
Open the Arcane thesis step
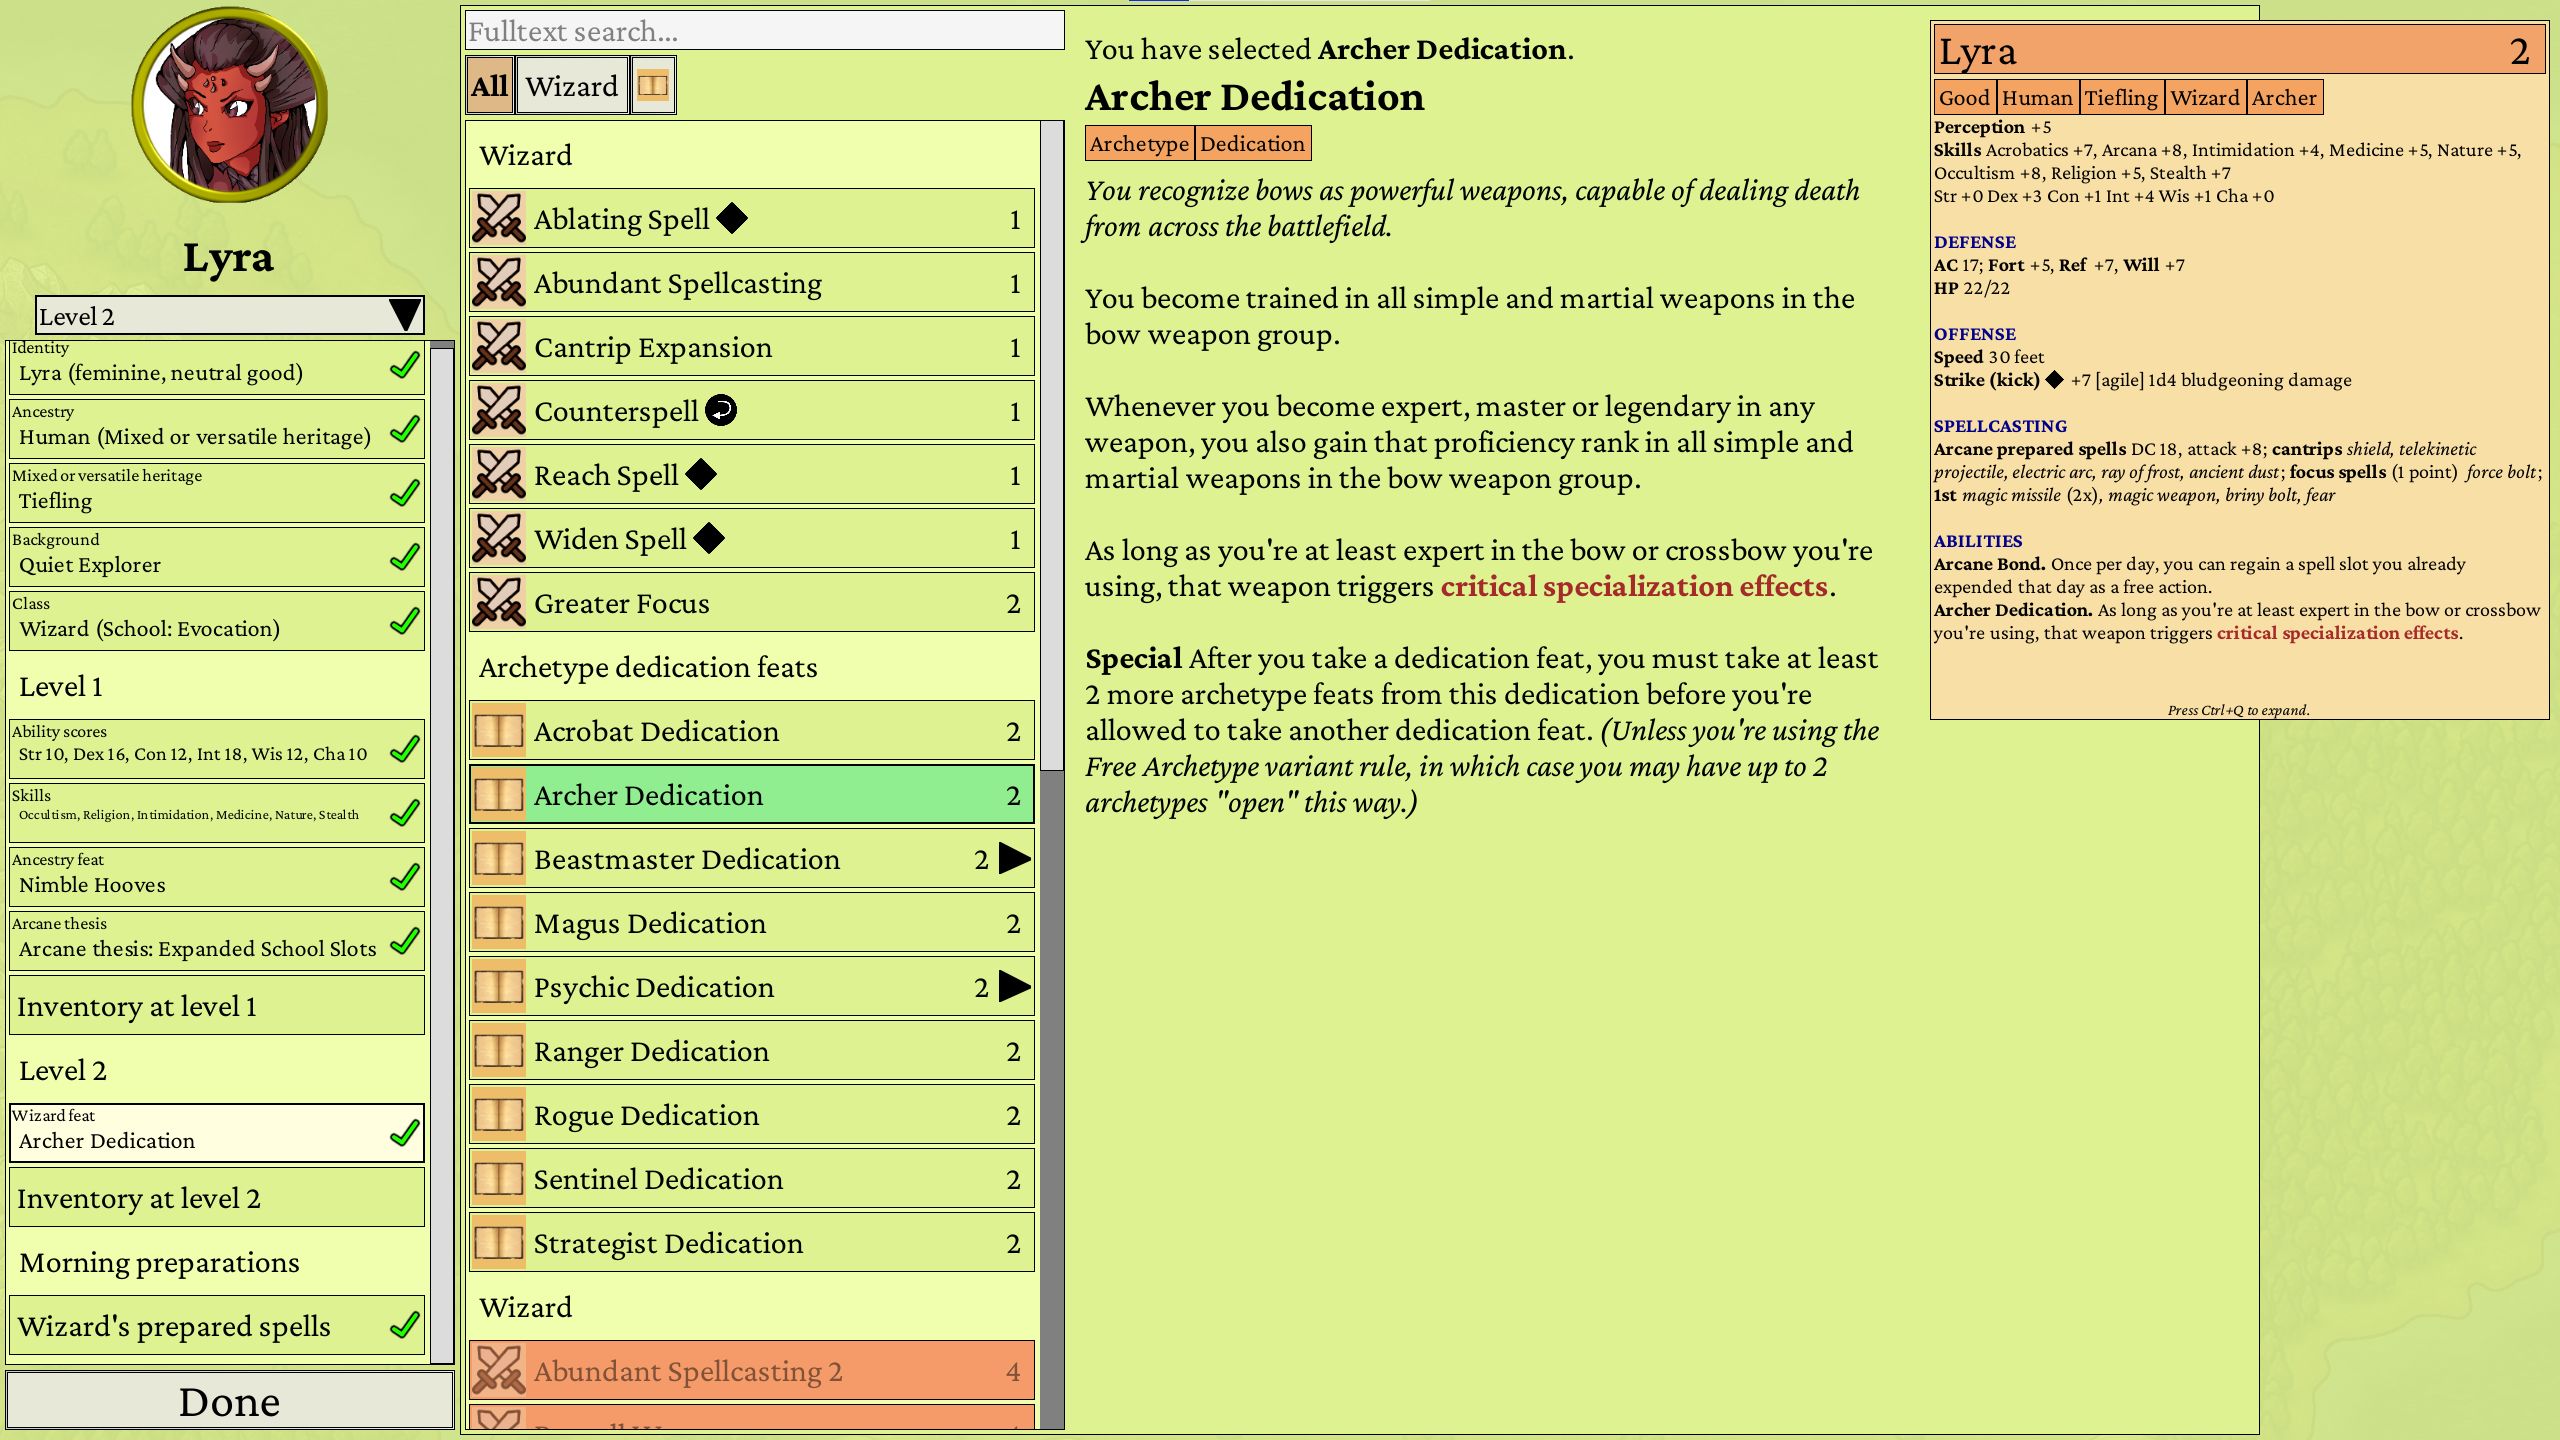[217, 942]
